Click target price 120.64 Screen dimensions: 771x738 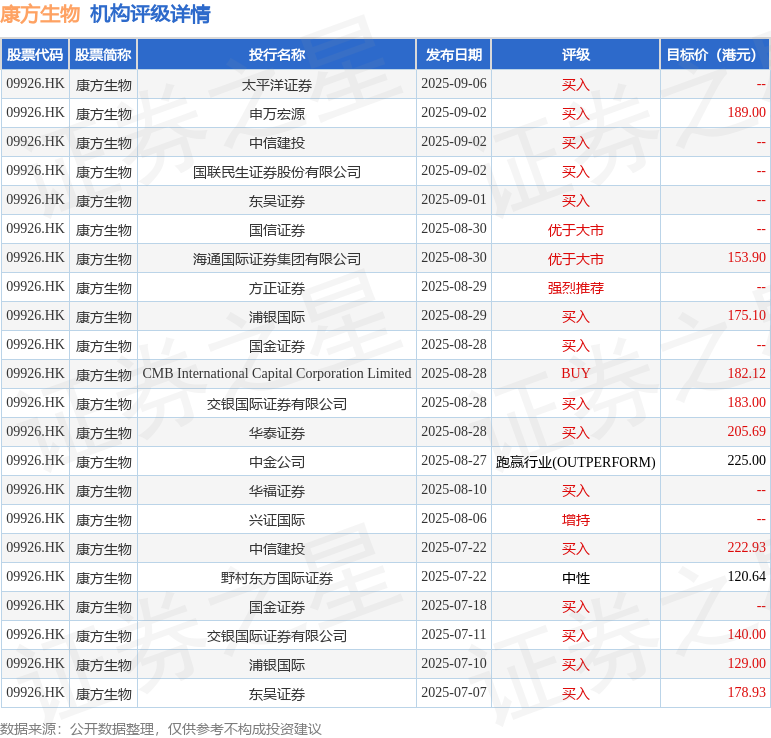coord(746,577)
